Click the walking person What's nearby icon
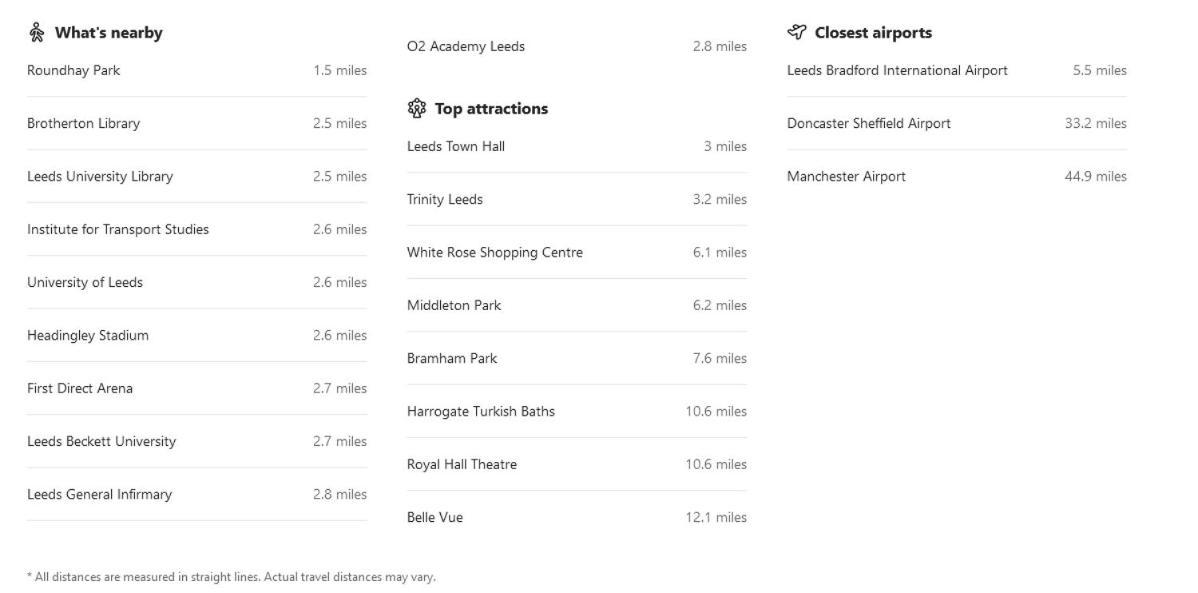 tap(36, 32)
